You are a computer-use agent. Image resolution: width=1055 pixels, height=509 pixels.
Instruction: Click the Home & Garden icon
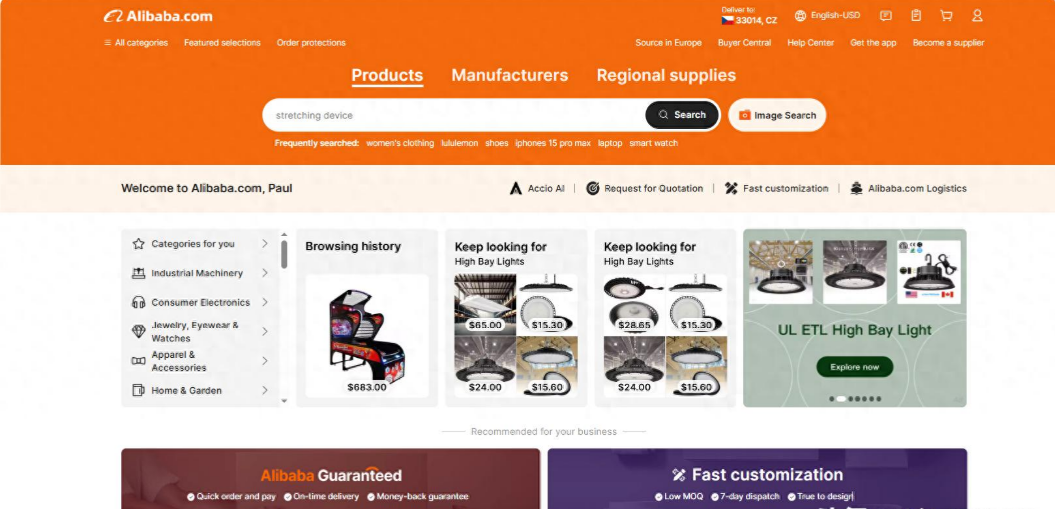click(139, 390)
